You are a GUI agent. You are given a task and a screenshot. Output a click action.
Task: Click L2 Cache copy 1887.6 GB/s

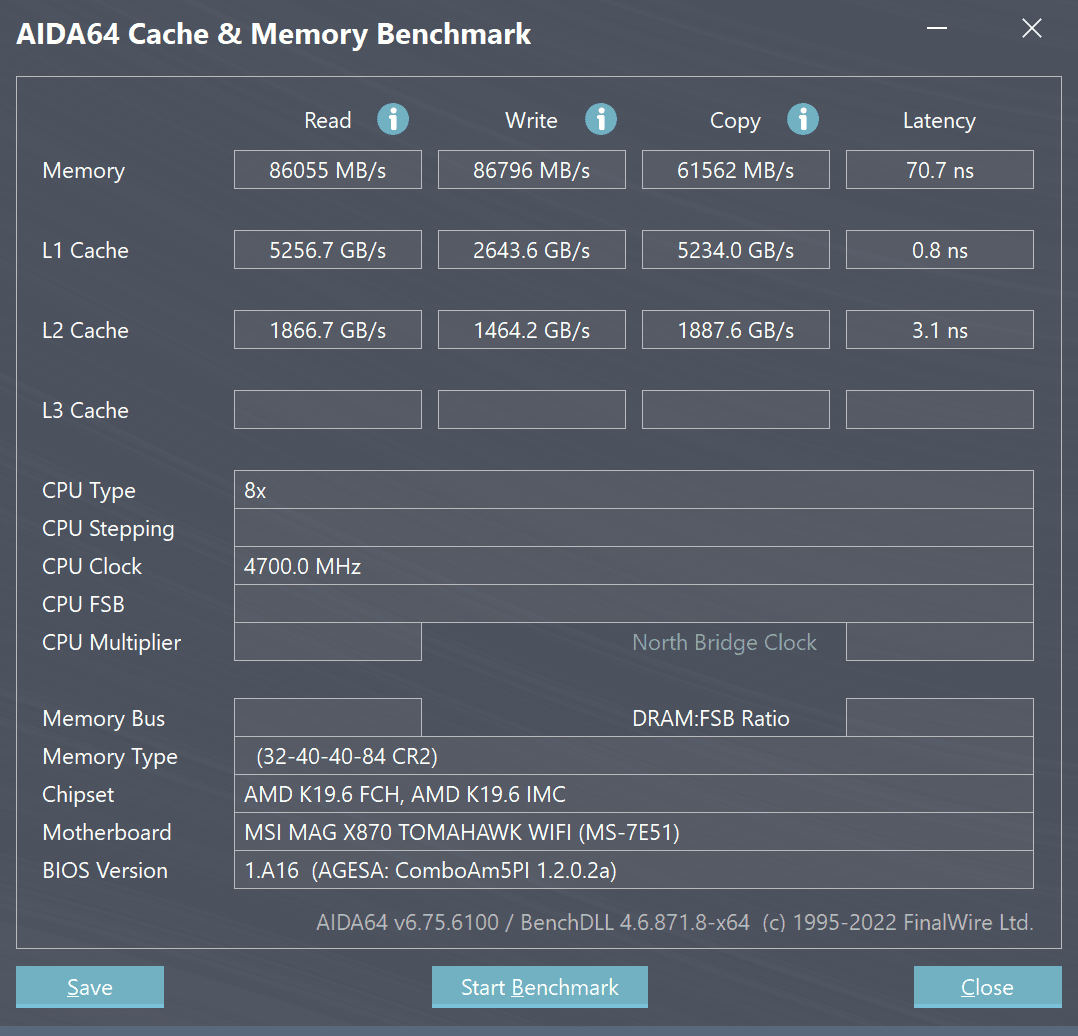coord(736,330)
